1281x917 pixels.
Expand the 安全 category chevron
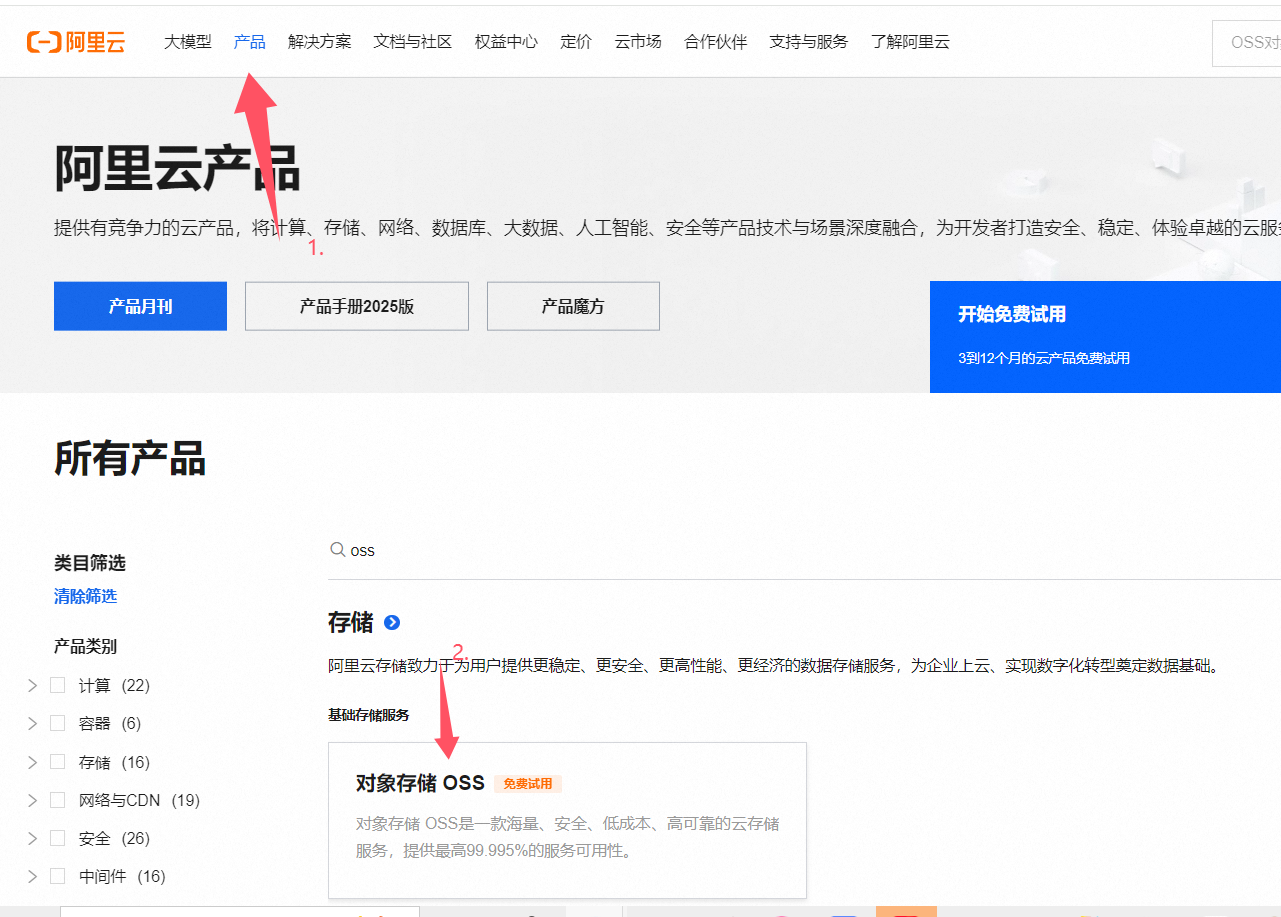coord(32,838)
